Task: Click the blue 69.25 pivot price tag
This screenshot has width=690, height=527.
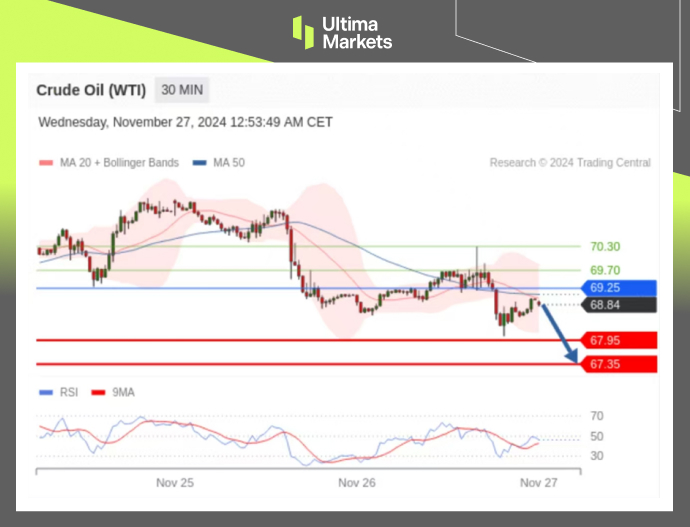Action: [x=619, y=288]
